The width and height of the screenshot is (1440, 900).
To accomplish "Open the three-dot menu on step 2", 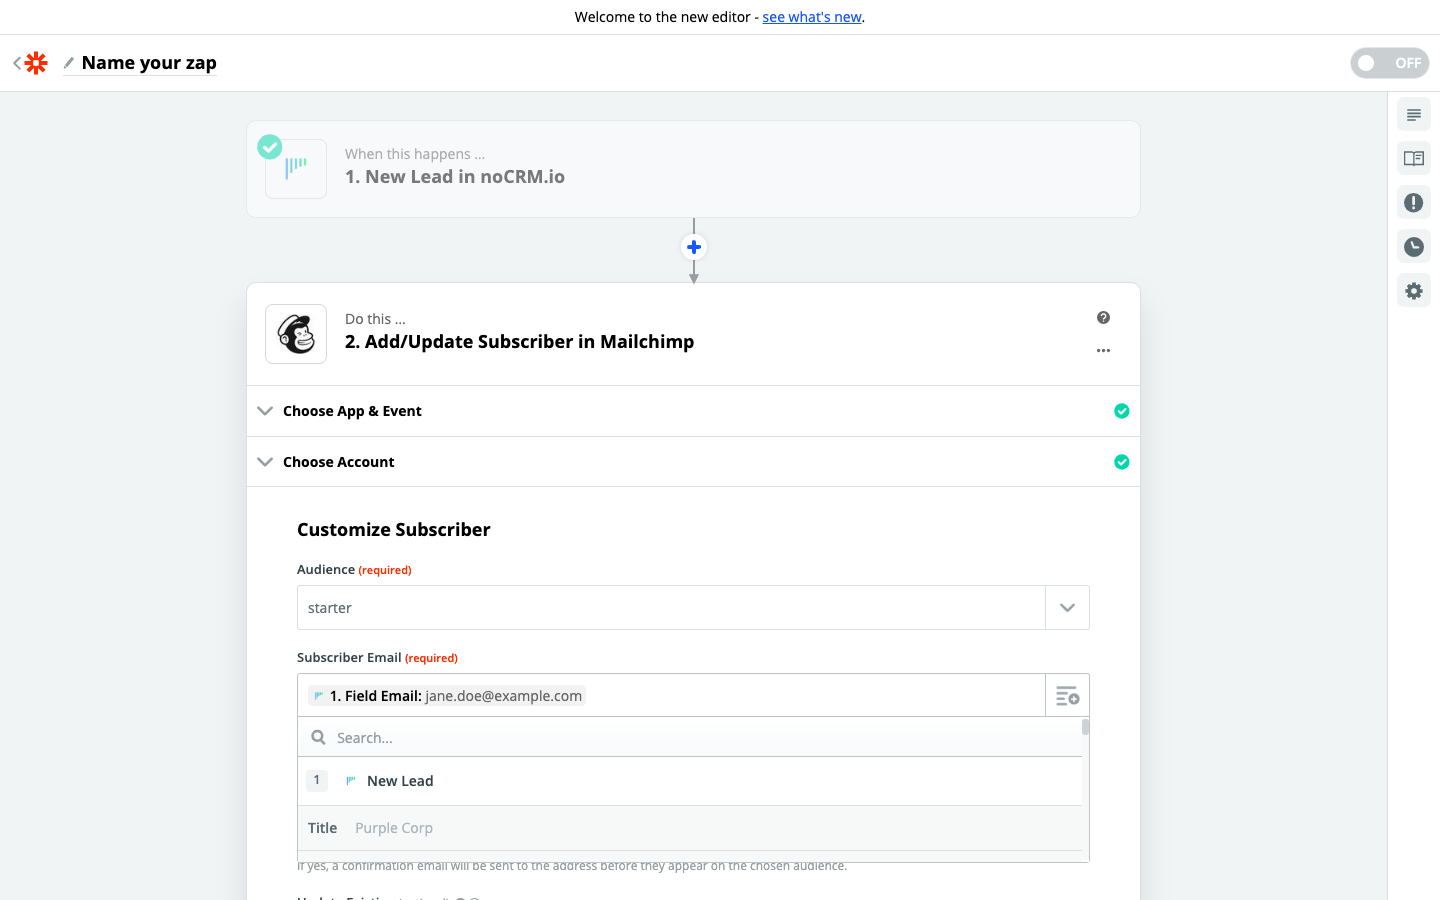I will [x=1103, y=351].
